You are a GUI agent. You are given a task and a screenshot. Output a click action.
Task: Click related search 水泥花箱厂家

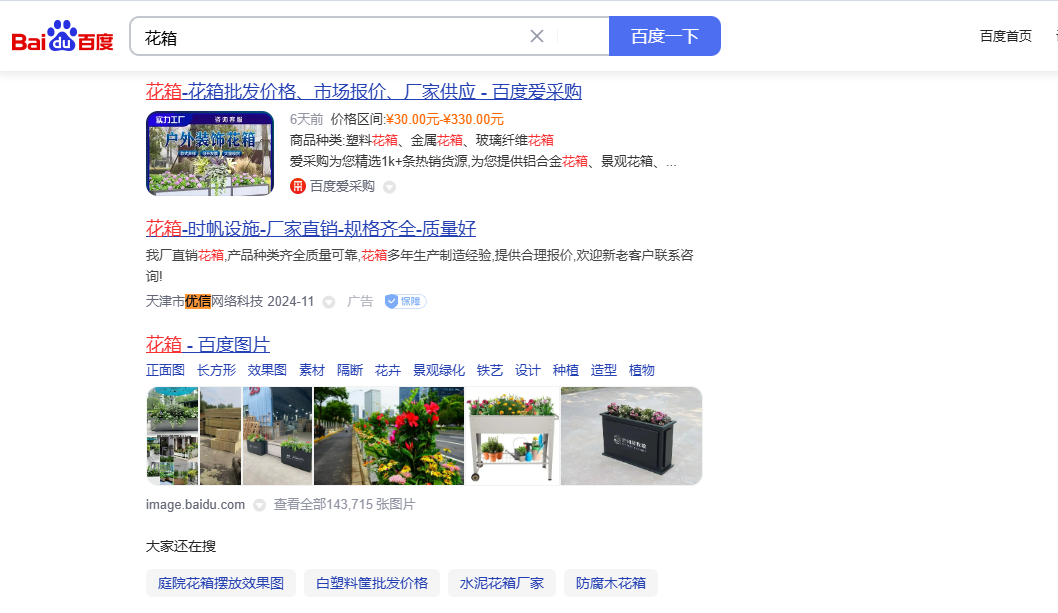501,583
